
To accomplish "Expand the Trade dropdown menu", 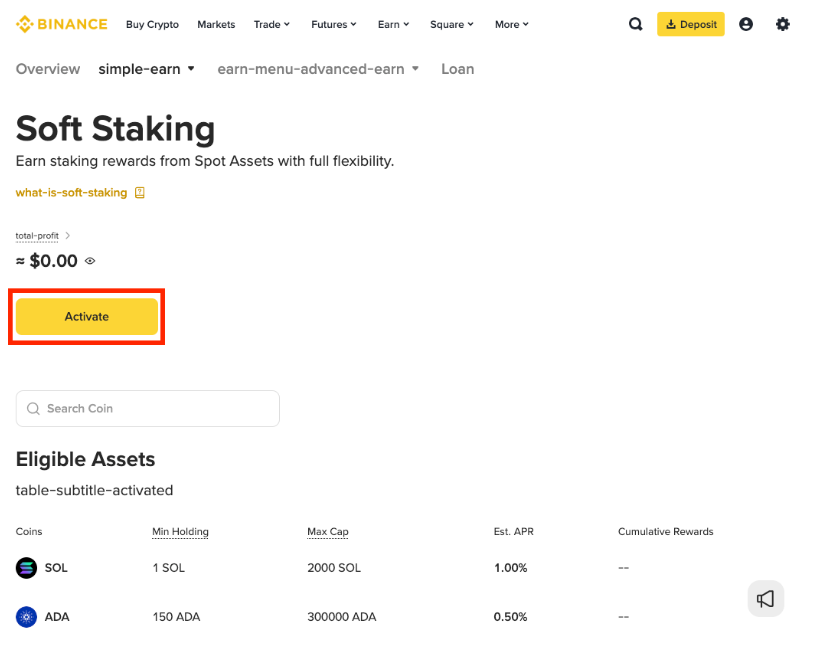I will pos(271,24).
